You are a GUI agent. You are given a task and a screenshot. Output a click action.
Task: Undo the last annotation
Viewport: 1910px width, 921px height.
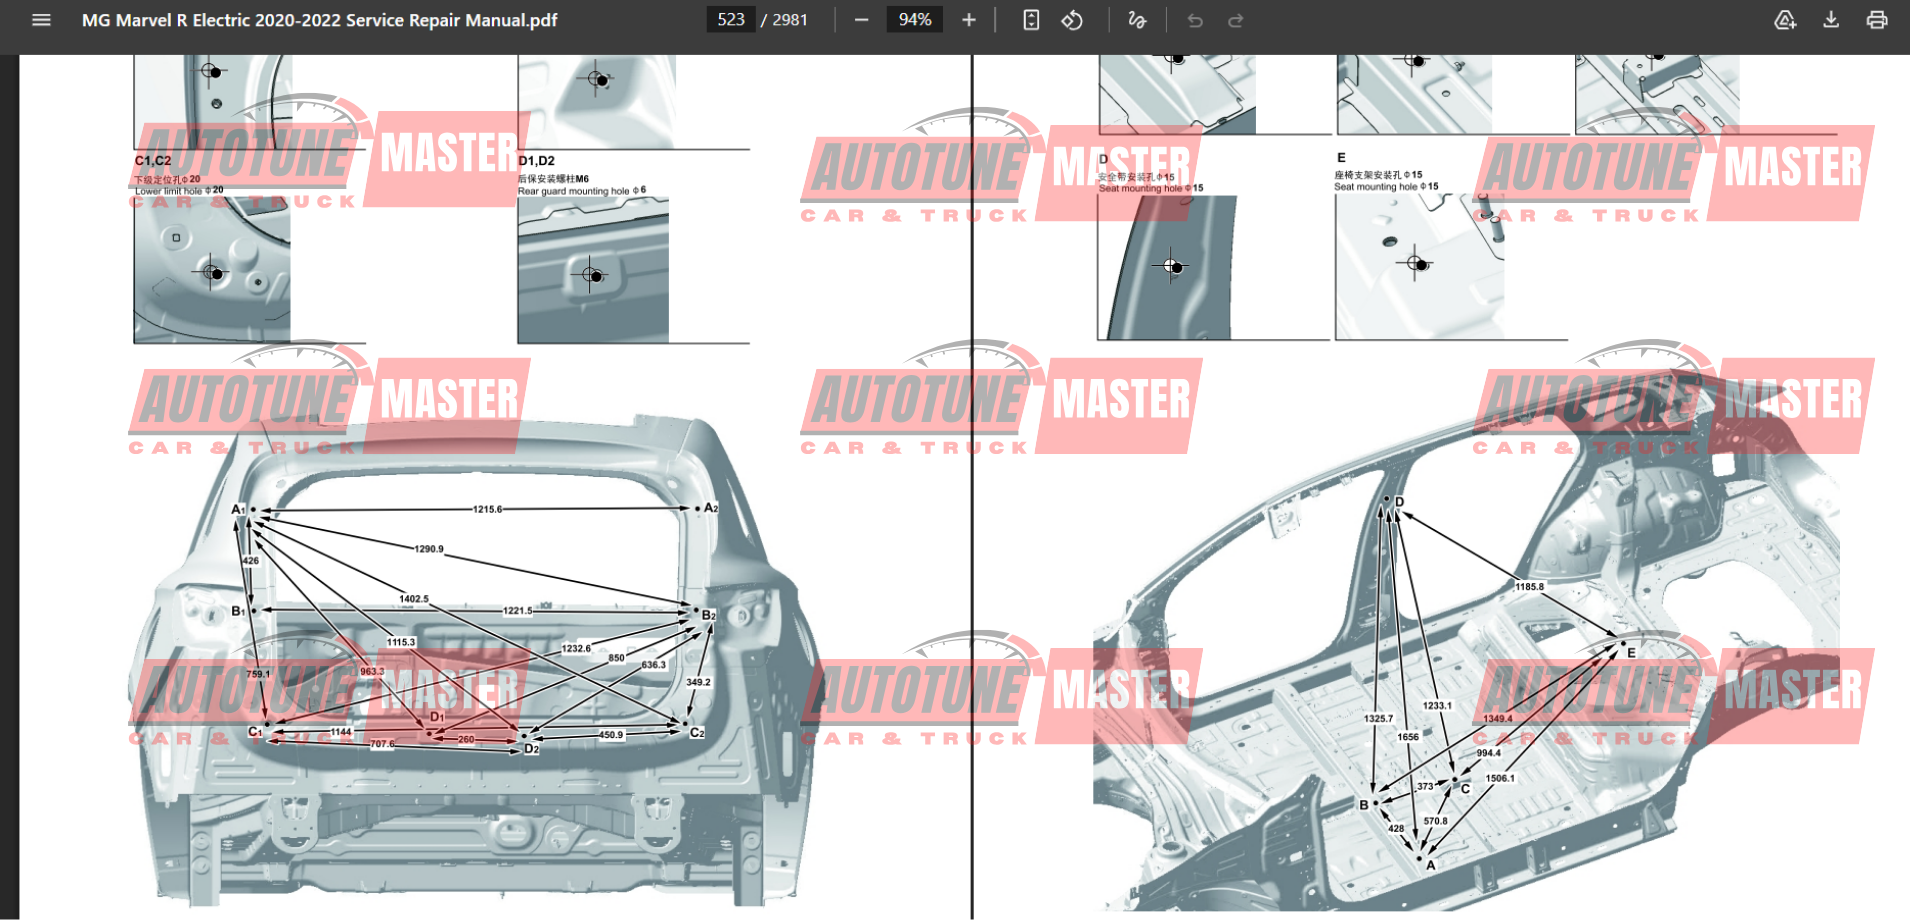[1195, 20]
